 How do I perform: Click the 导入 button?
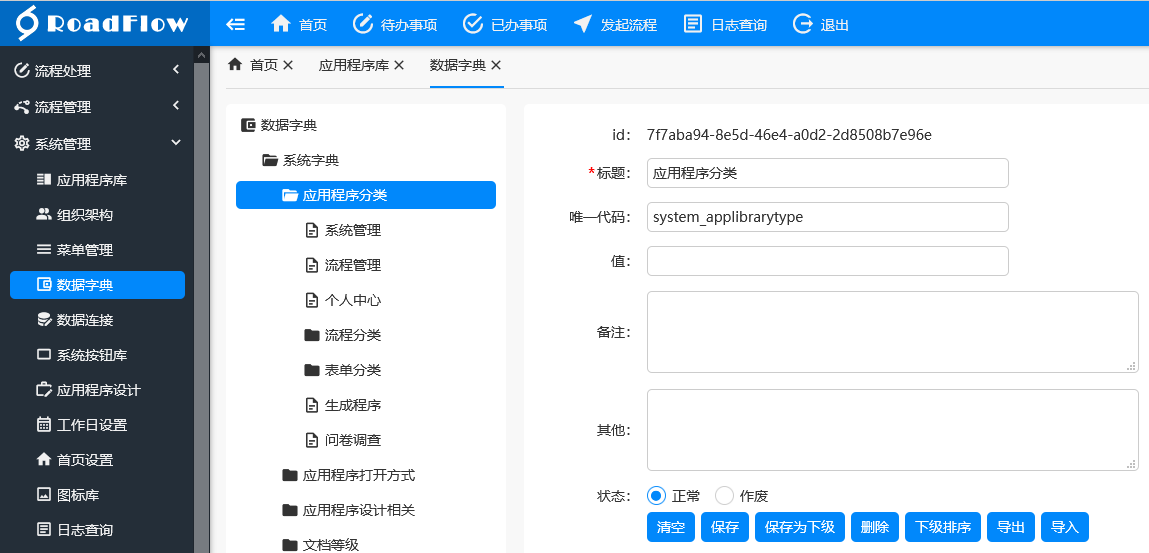pos(1065,527)
